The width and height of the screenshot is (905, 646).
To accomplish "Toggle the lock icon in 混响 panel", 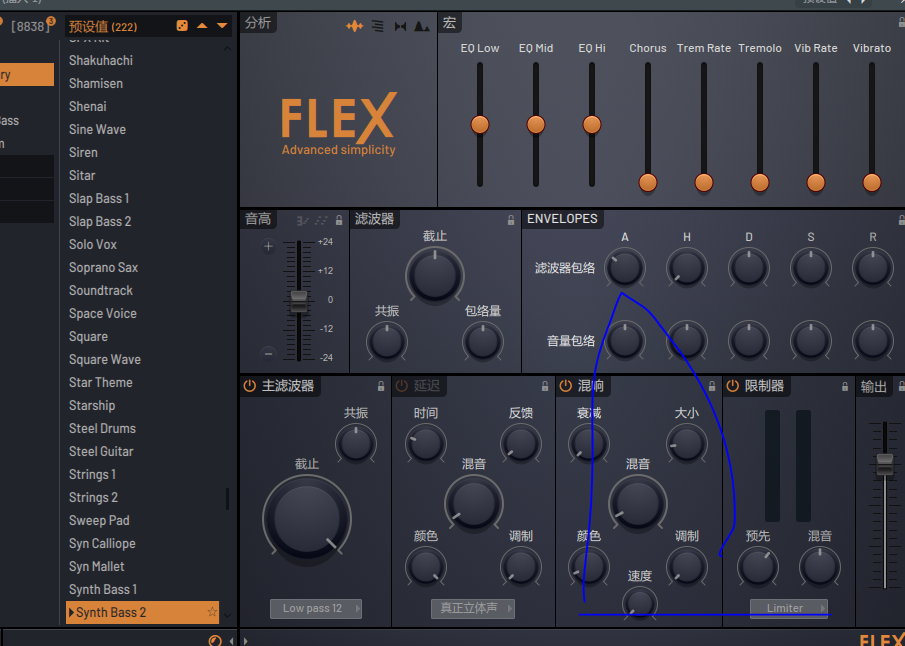I will [x=712, y=386].
